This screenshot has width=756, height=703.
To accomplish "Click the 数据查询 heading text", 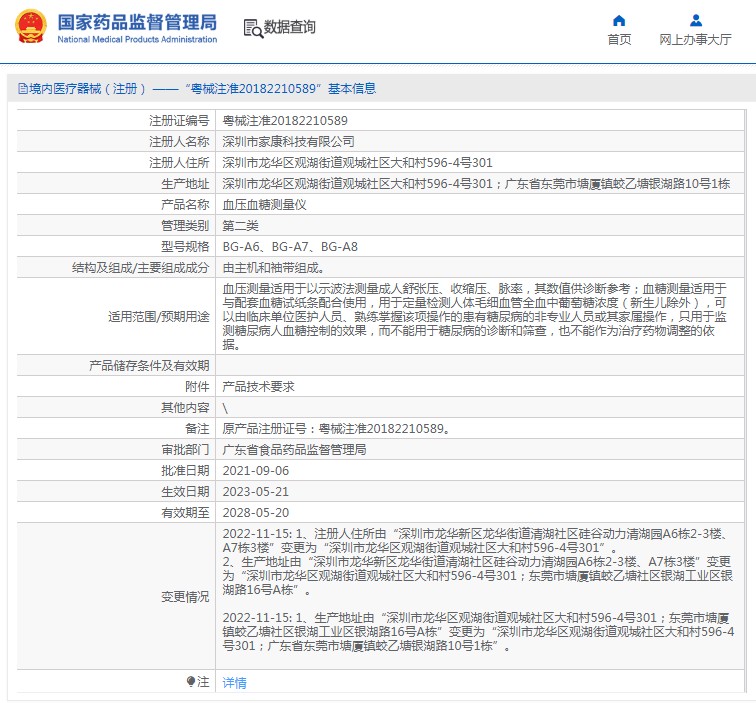I will 289,27.
